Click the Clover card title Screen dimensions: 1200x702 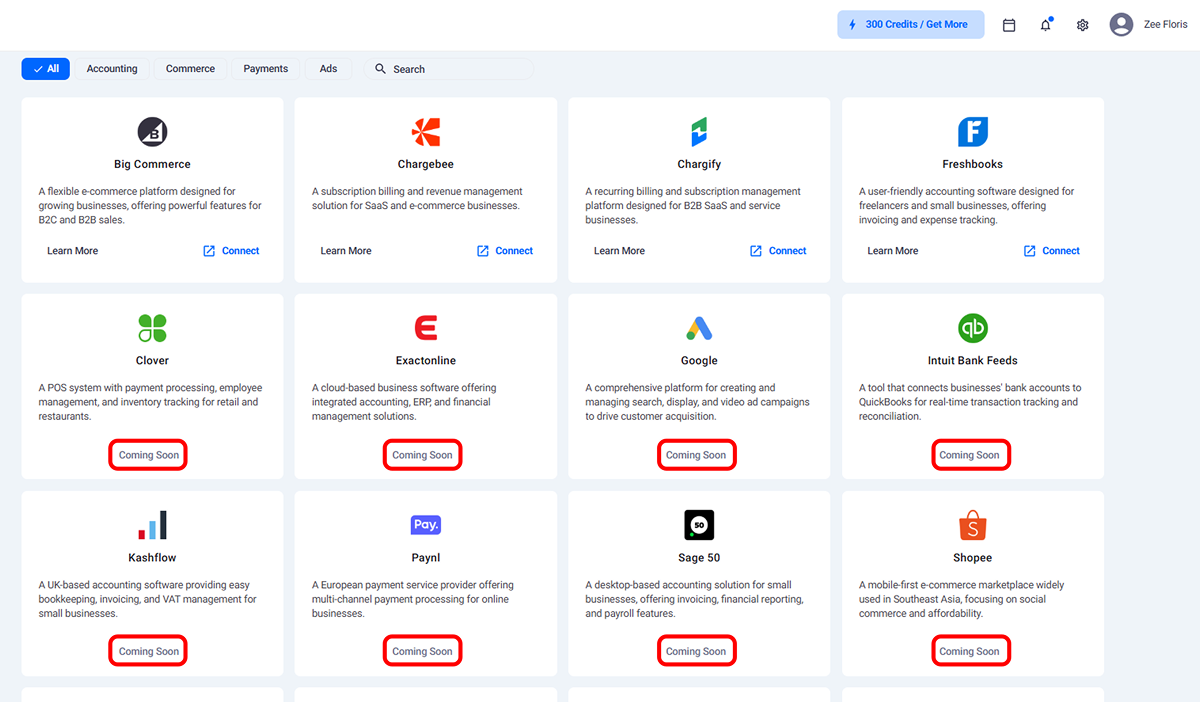[152, 361]
